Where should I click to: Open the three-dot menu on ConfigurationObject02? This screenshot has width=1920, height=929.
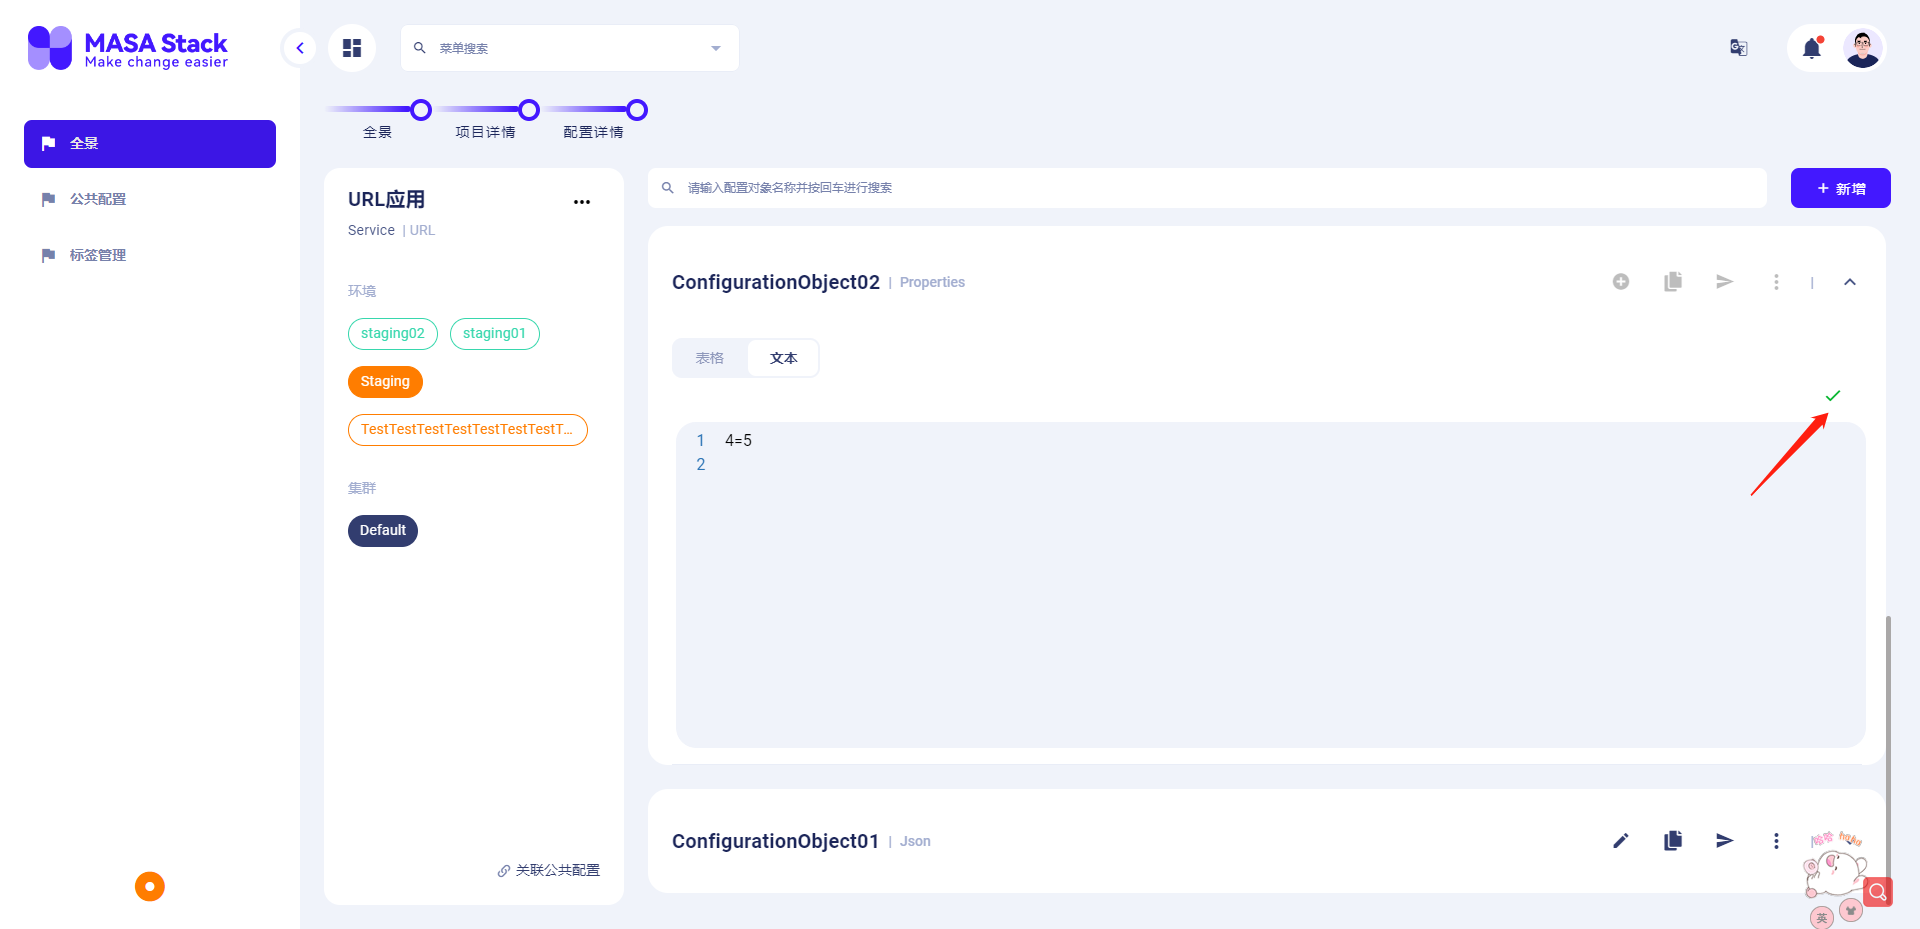[1776, 281]
